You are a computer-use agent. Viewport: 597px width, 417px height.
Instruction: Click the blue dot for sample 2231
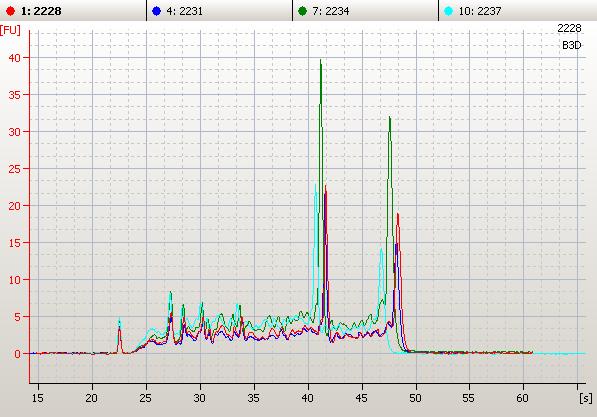point(156,11)
